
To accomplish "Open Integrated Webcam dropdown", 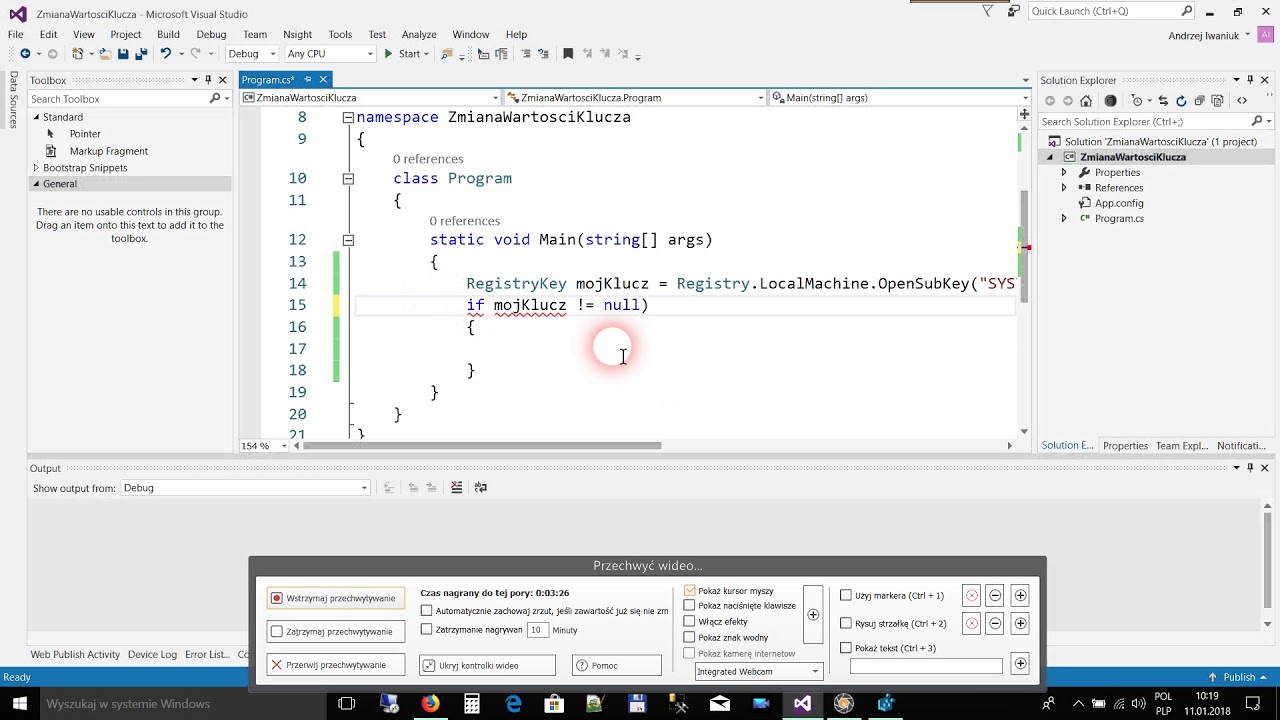I will (x=758, y=672).
